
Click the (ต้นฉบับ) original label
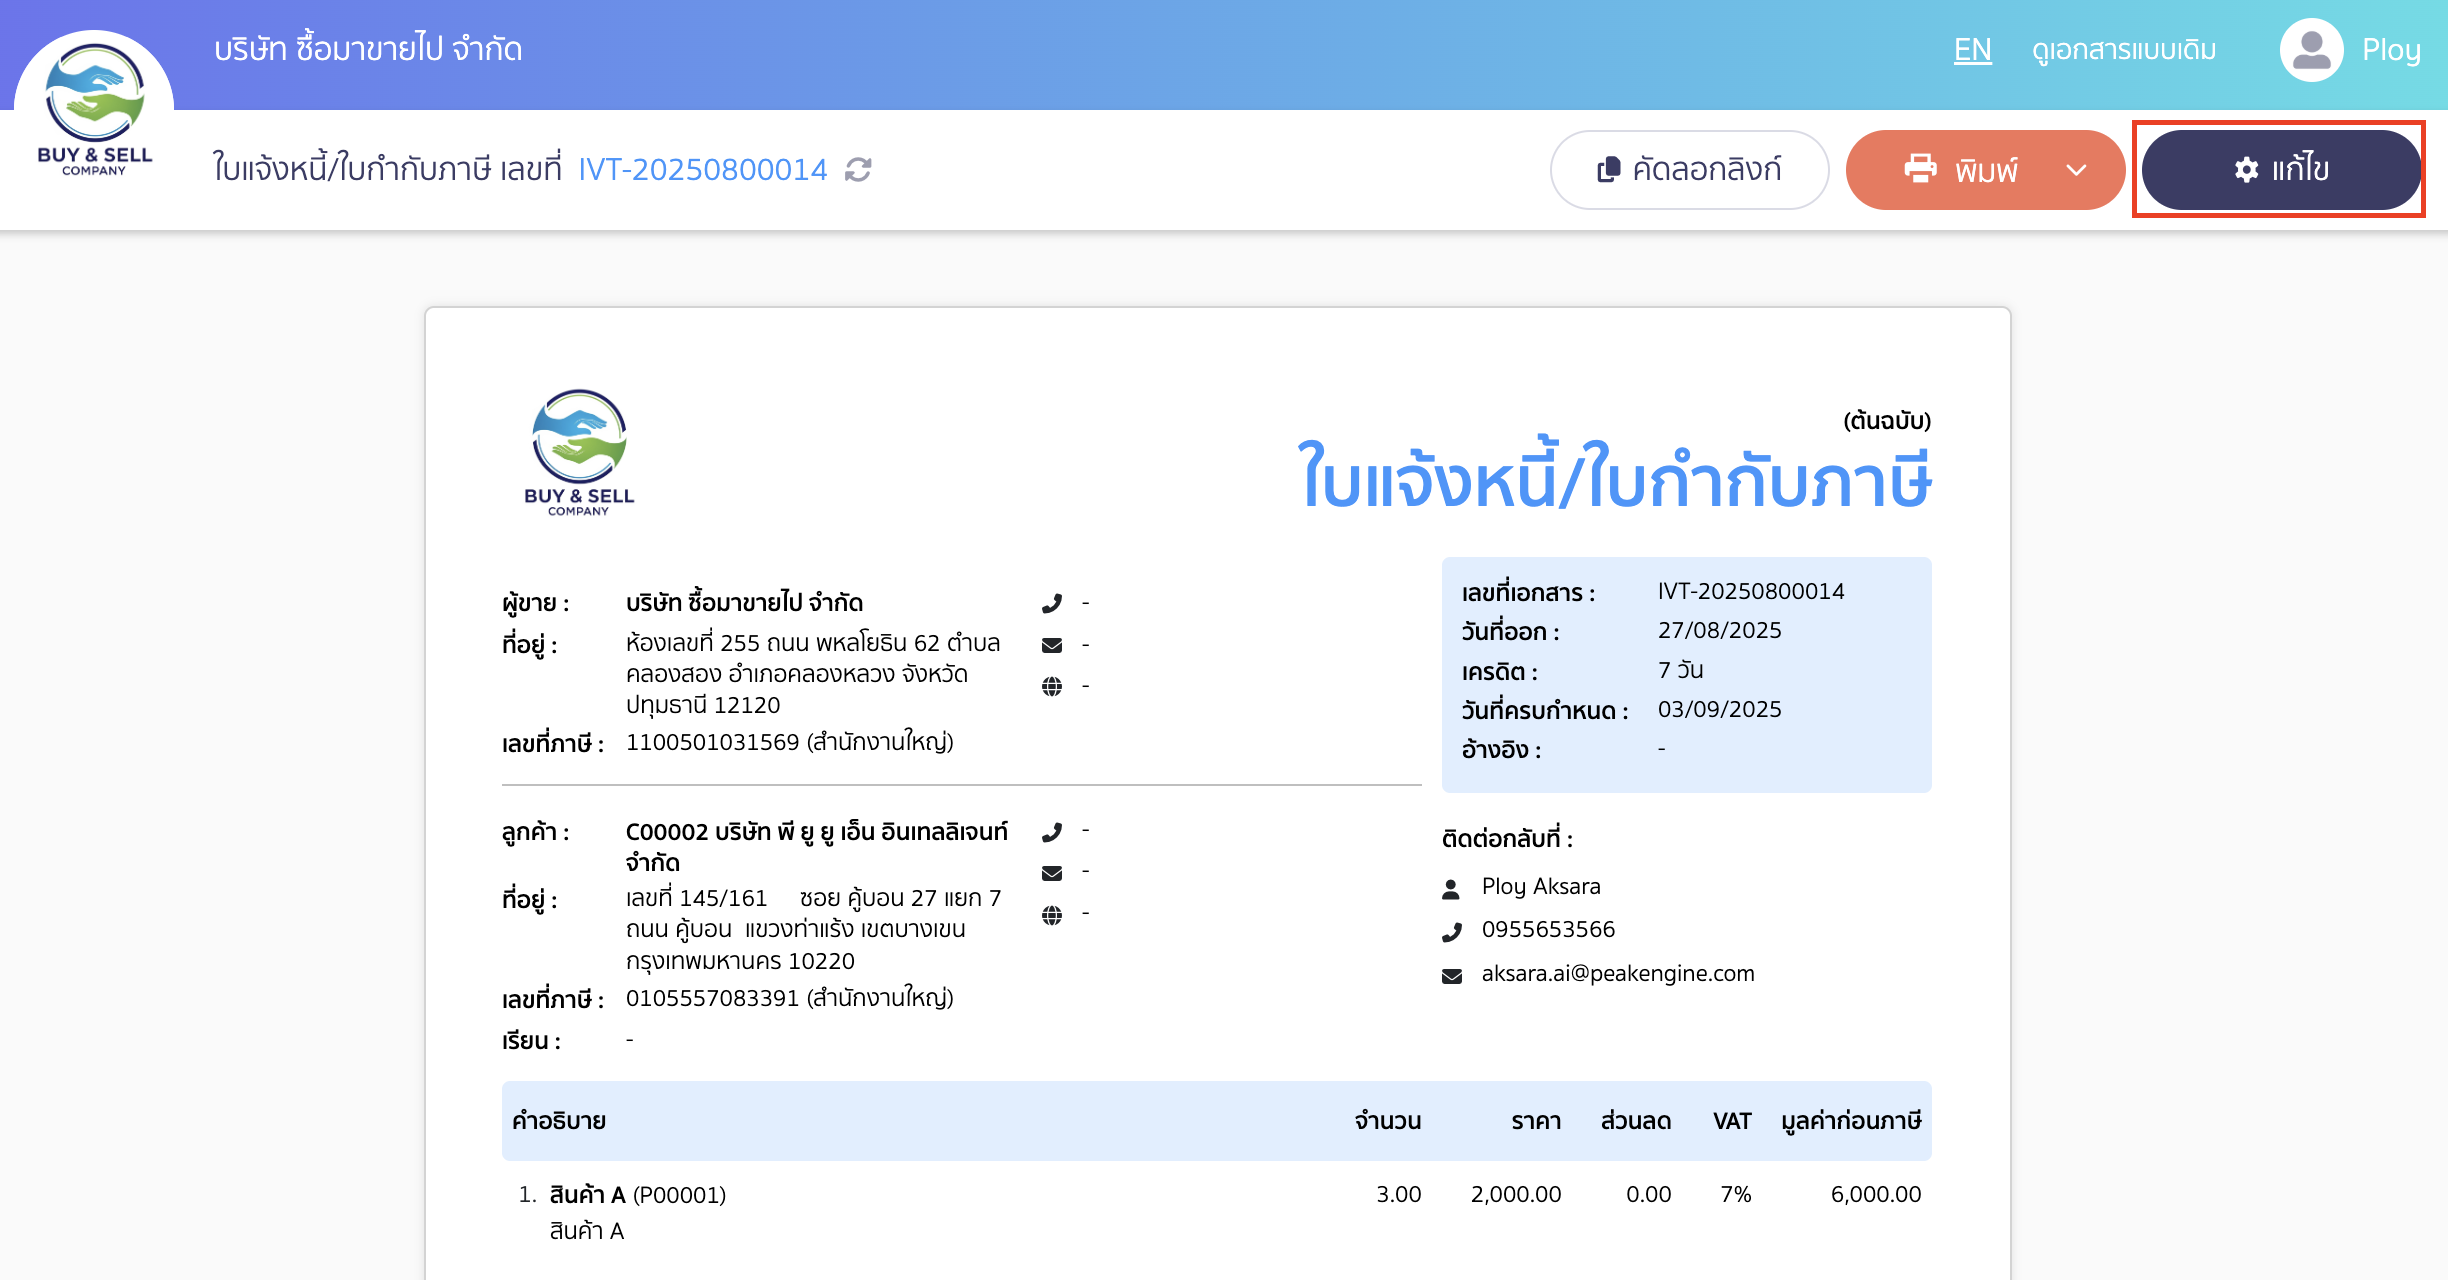[1887, 420]
